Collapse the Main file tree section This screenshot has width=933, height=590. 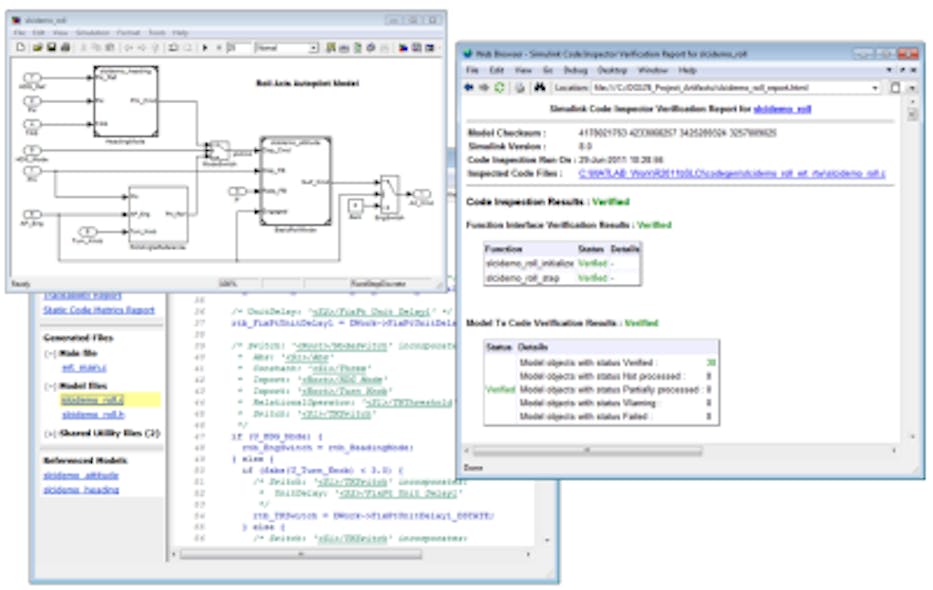coord(49,354)
